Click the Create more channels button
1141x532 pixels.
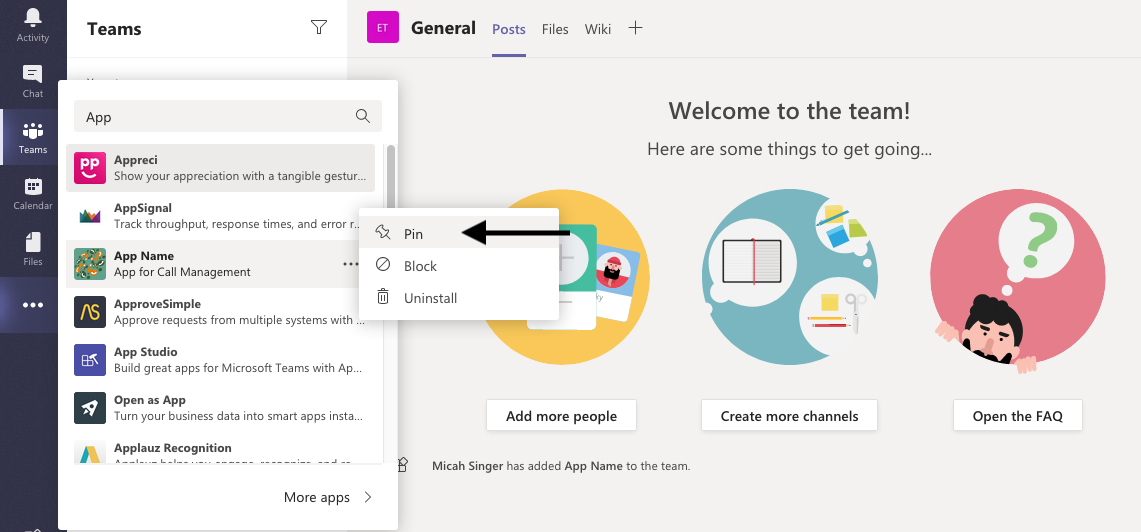click(x=790, y=415)
